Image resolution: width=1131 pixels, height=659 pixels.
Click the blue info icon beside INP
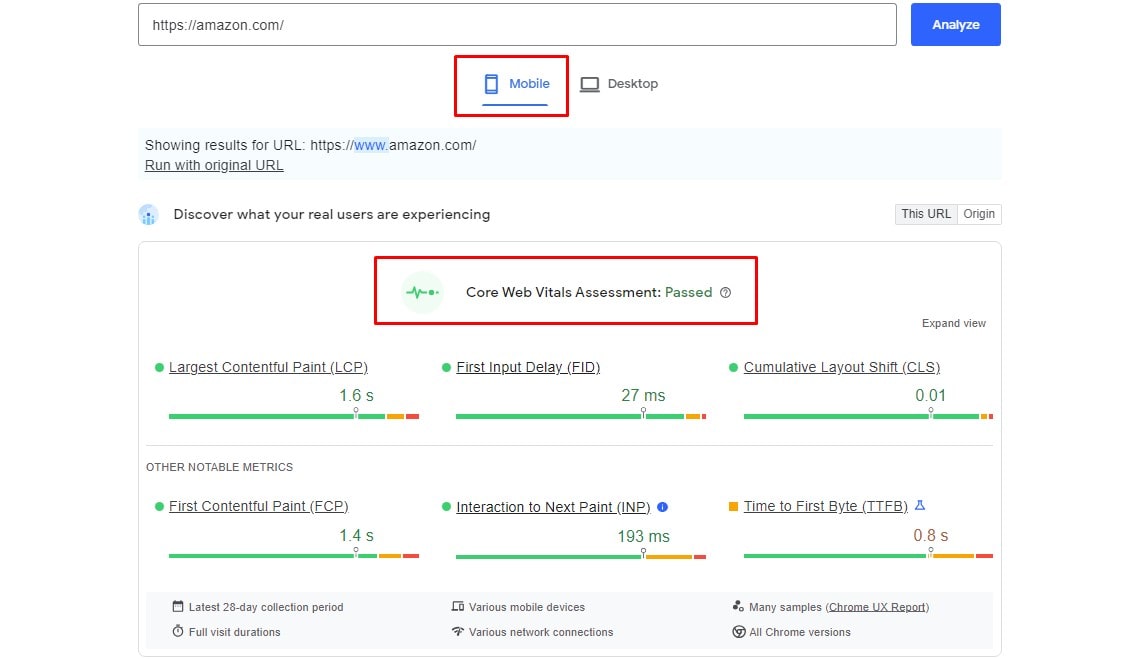tap(663, 507)
